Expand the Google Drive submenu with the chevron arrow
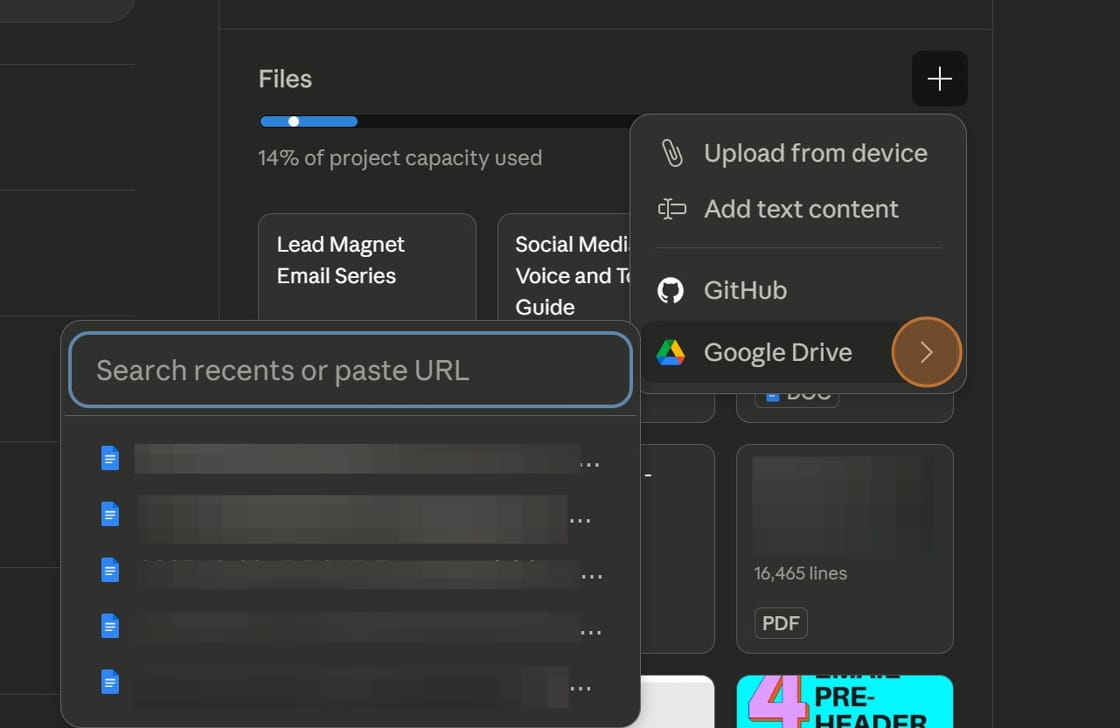This screenshot has height=728, width=1120. (926, 352)
